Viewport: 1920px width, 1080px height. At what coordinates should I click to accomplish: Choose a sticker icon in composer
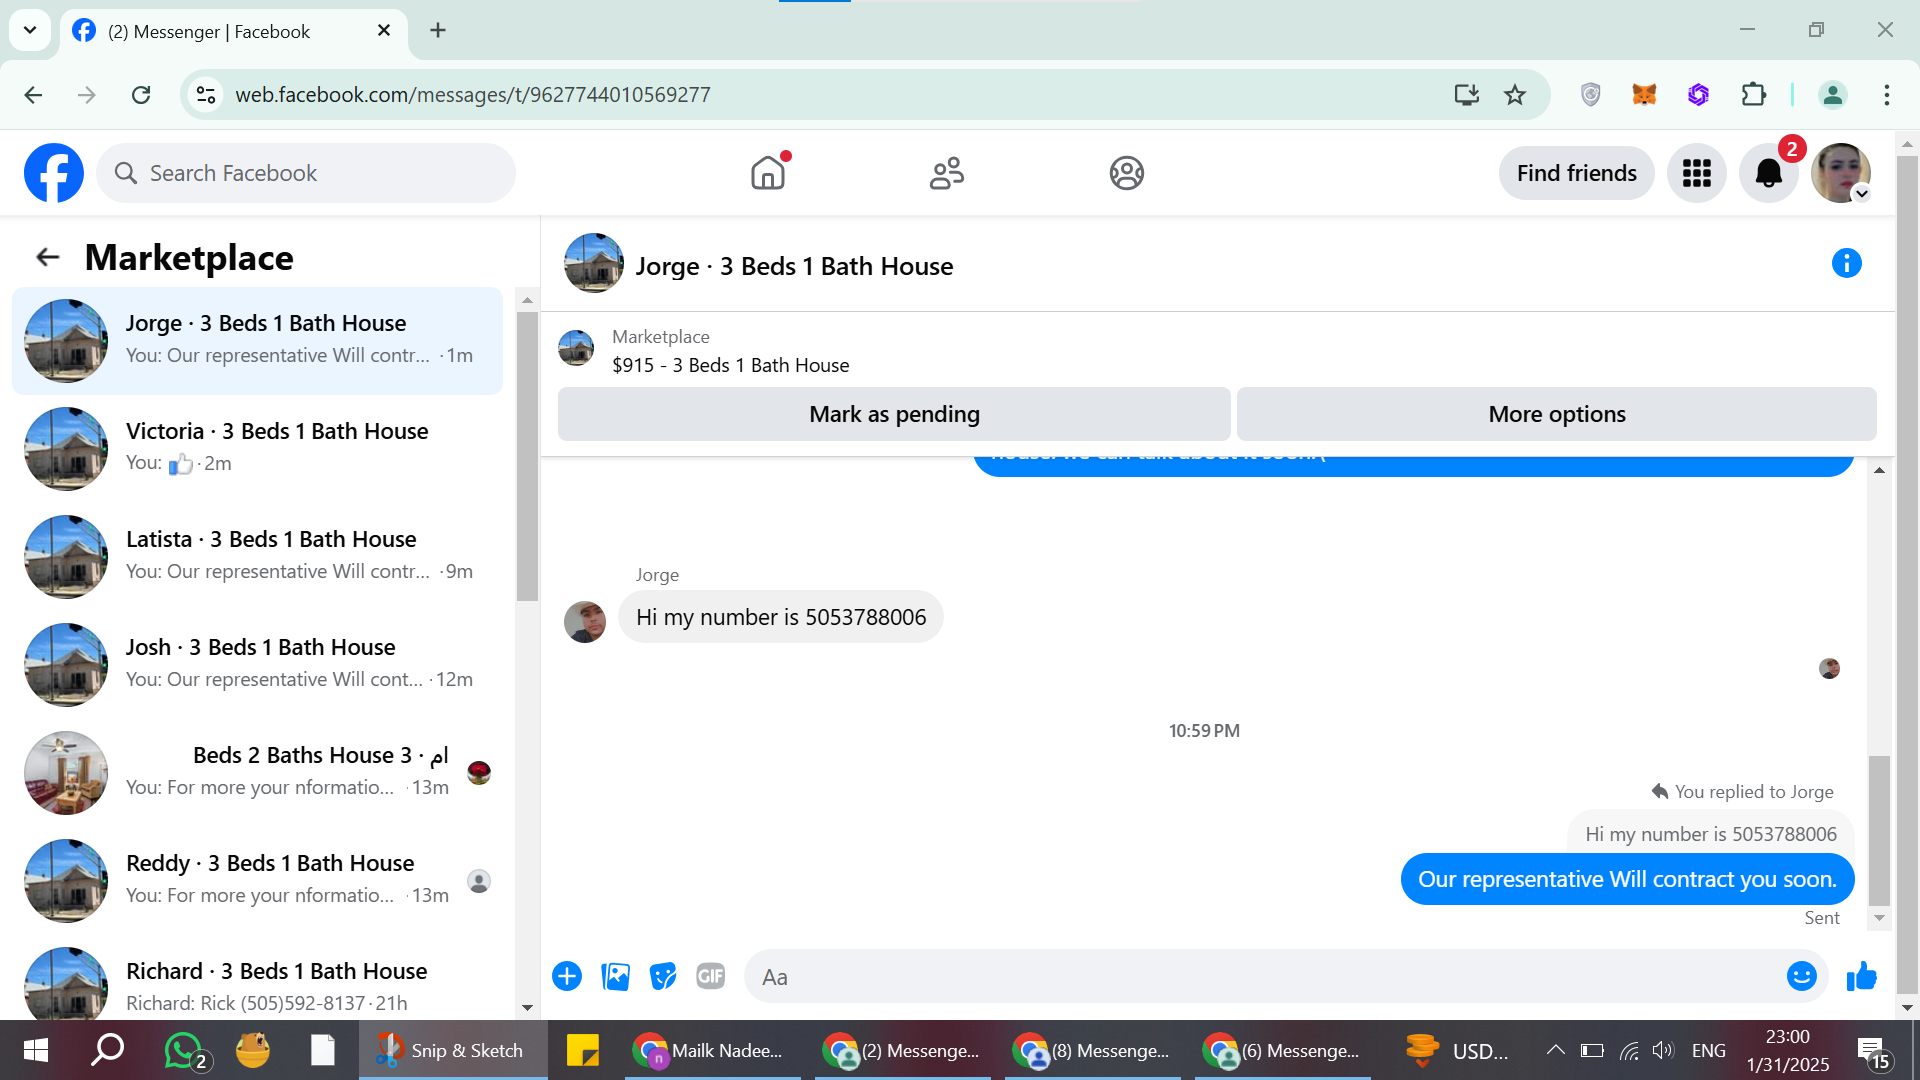tap(663, 976)
